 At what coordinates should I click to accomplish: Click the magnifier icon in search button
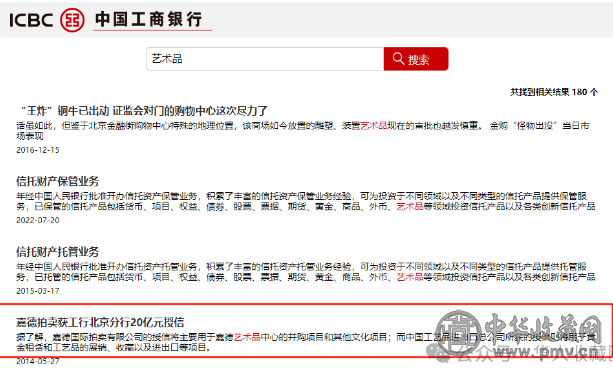click(x=398, y=58)
